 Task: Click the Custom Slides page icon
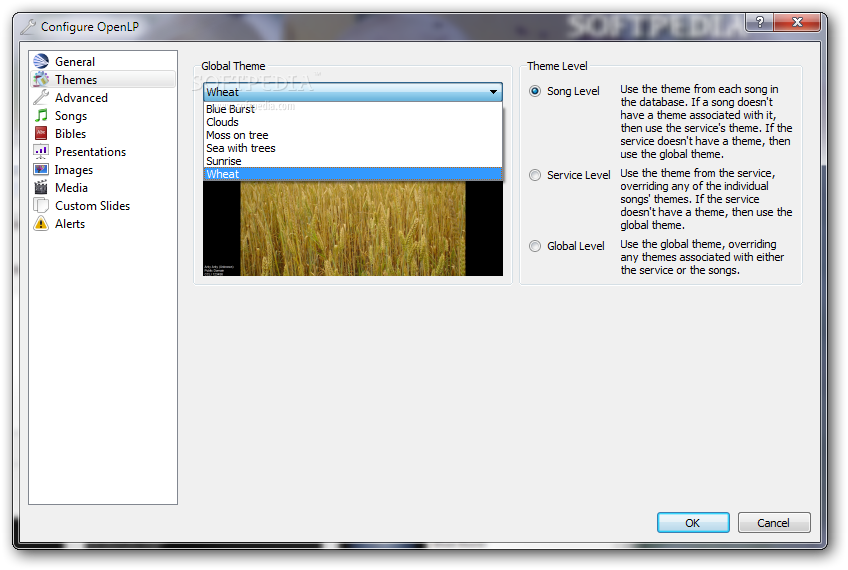tap(41, 206)
